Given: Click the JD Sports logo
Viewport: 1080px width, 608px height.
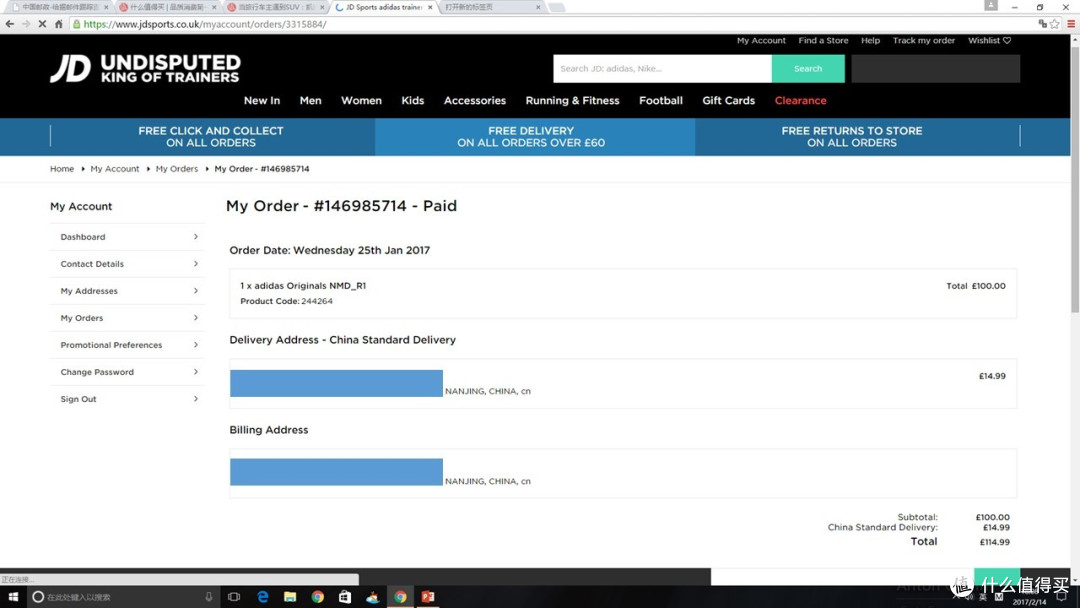Looking at the screenshot, I should pos(145,69).
